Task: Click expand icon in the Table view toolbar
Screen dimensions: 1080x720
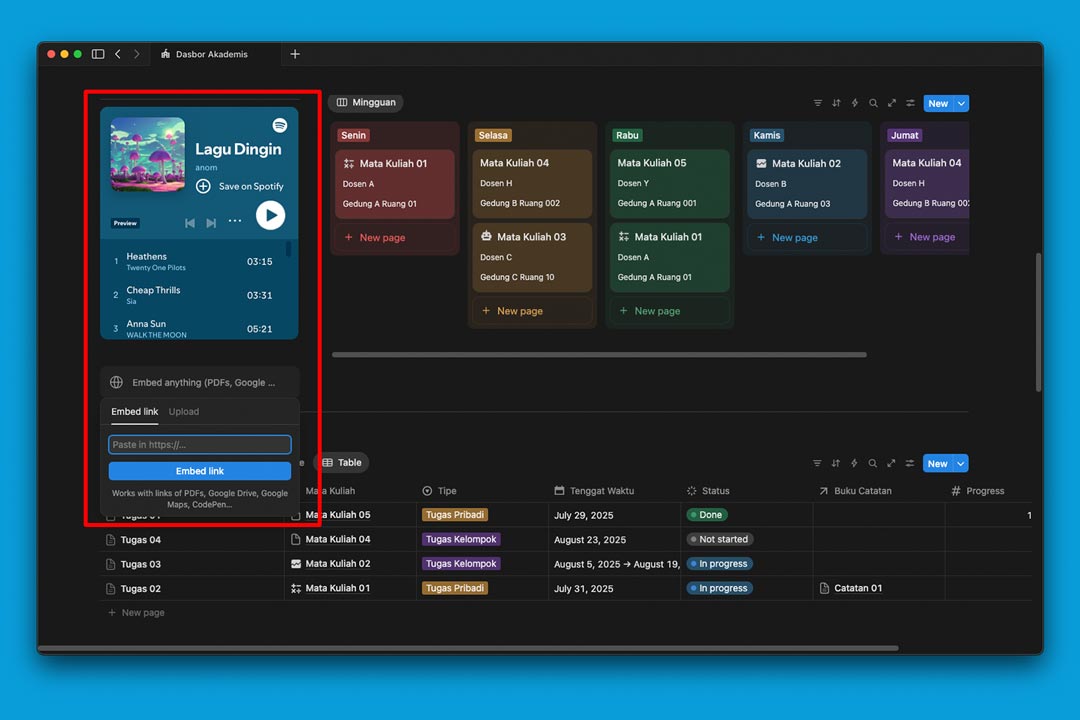Action: click(891, 464)
